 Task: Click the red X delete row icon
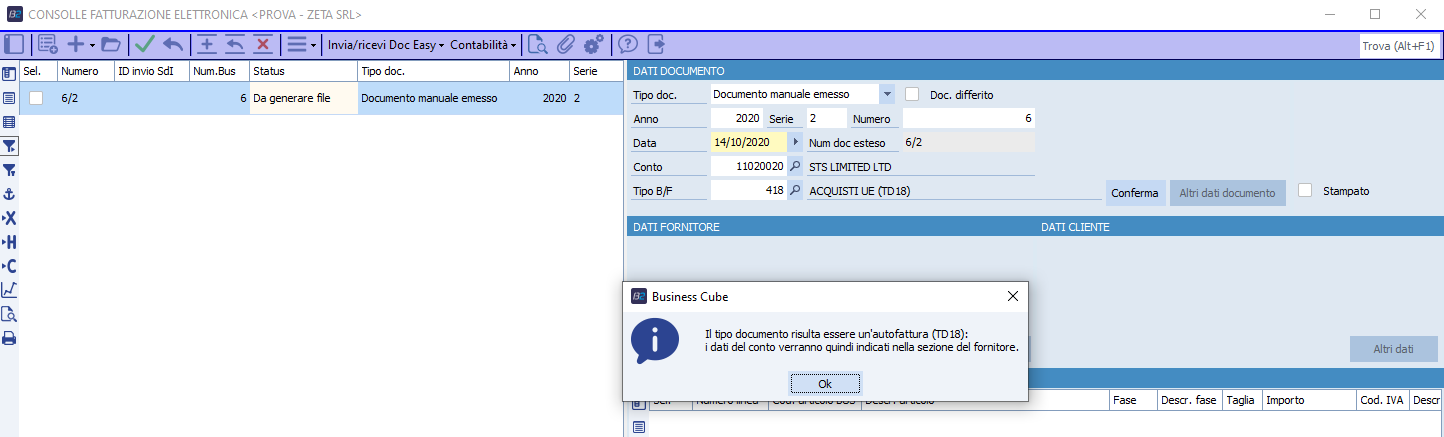[x=263, y=44]
